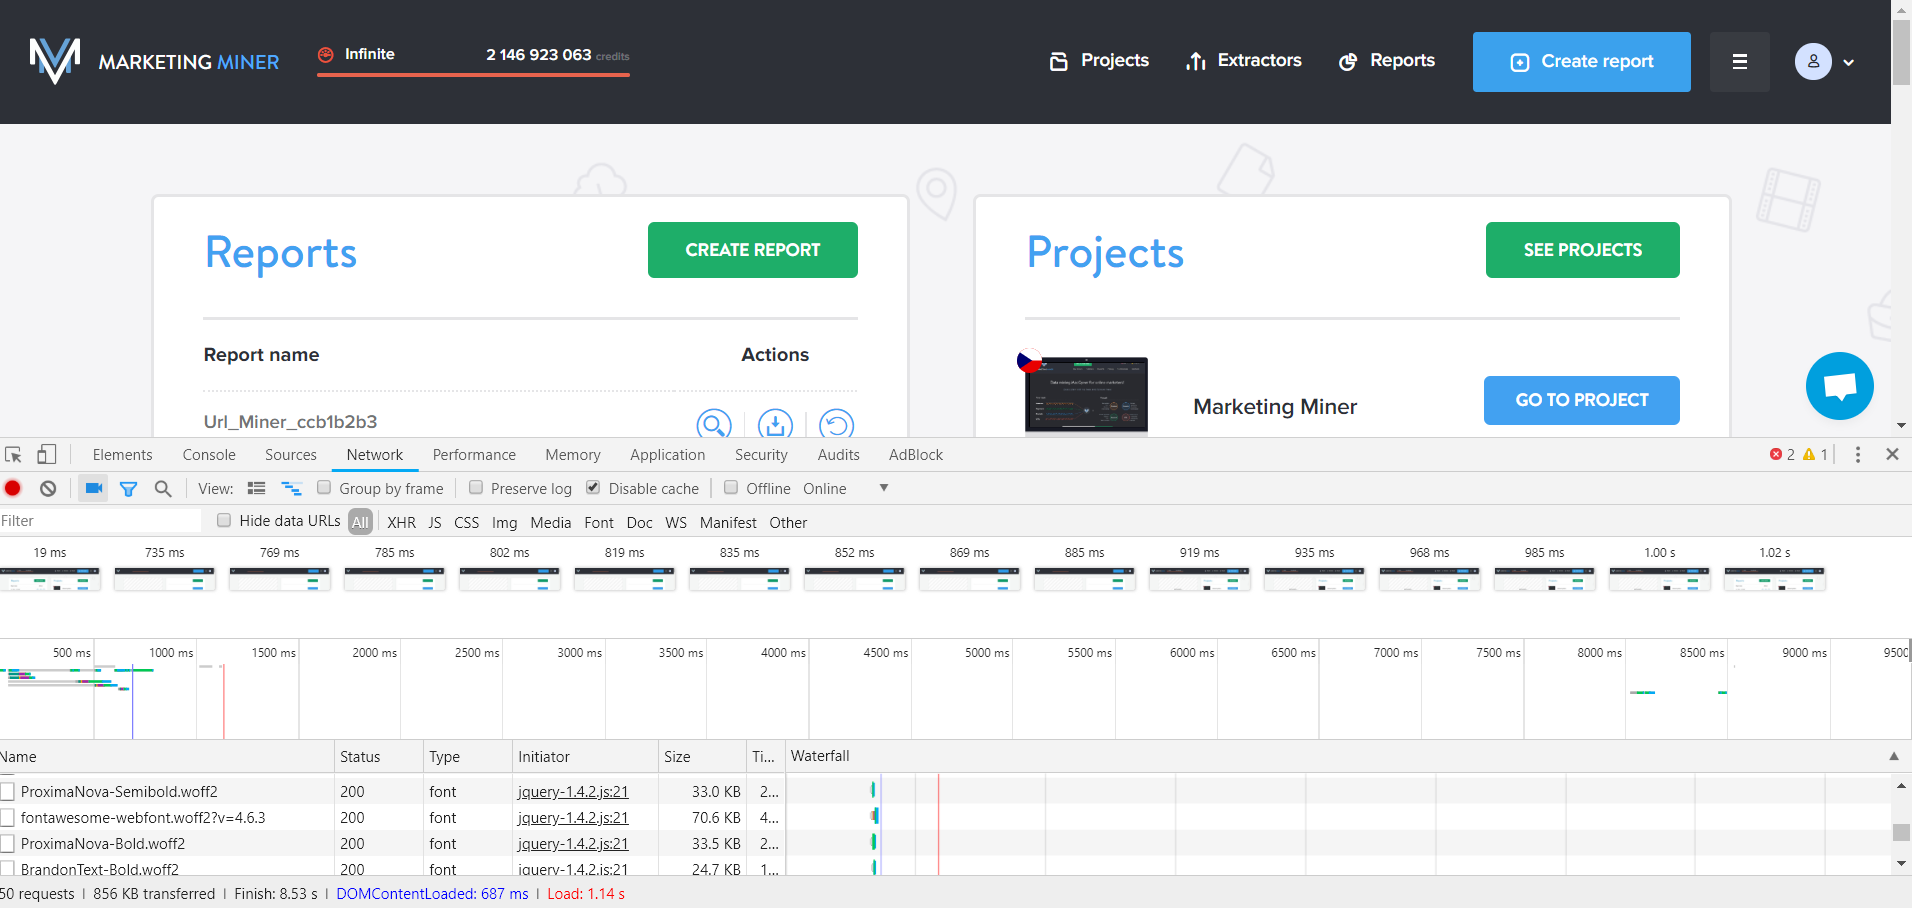The width and height of the screenshot is (1912, 908).
Task: Sort by Waterfall column arrow
Action: (1894, 757)
